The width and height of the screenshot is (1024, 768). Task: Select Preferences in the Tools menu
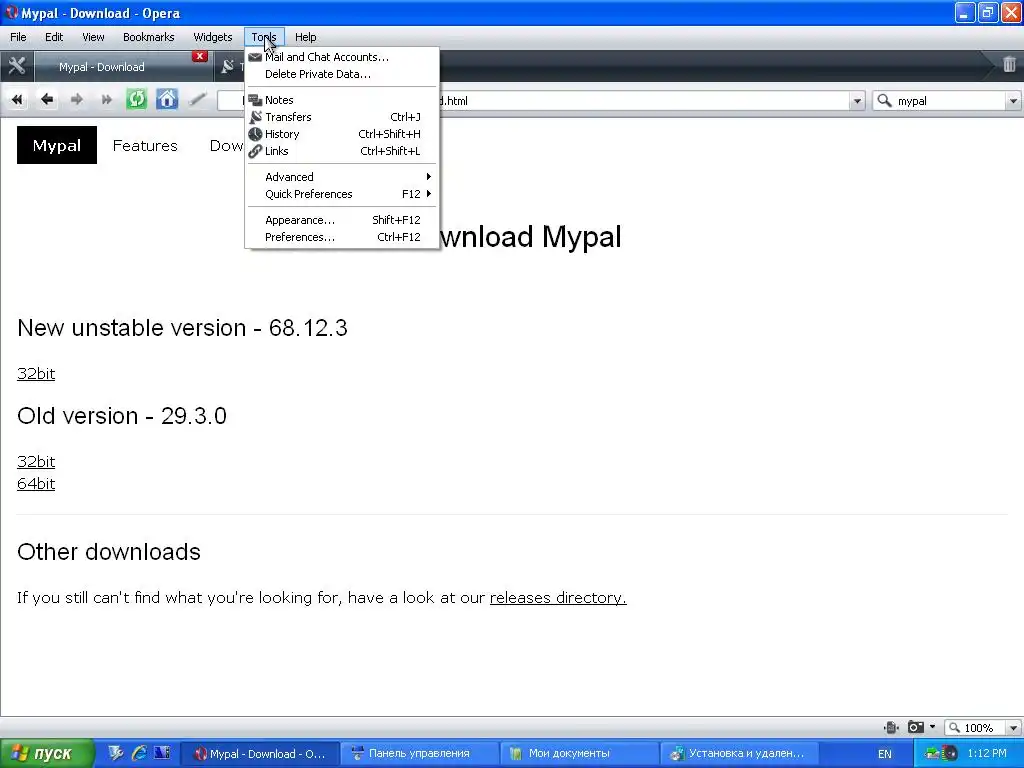pyautogui.click(x=341, y=237)
